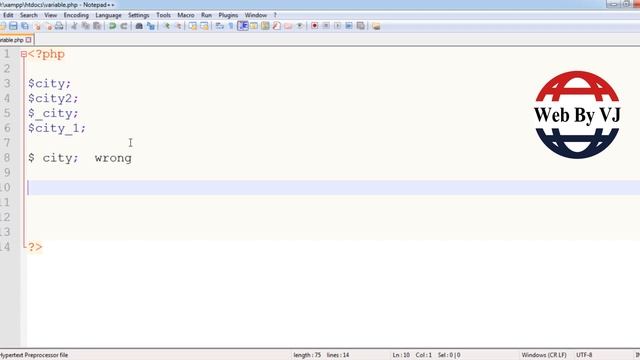Place cursor in highlighted line 10
The image size is (640, 360).
[x=333, y=188]
